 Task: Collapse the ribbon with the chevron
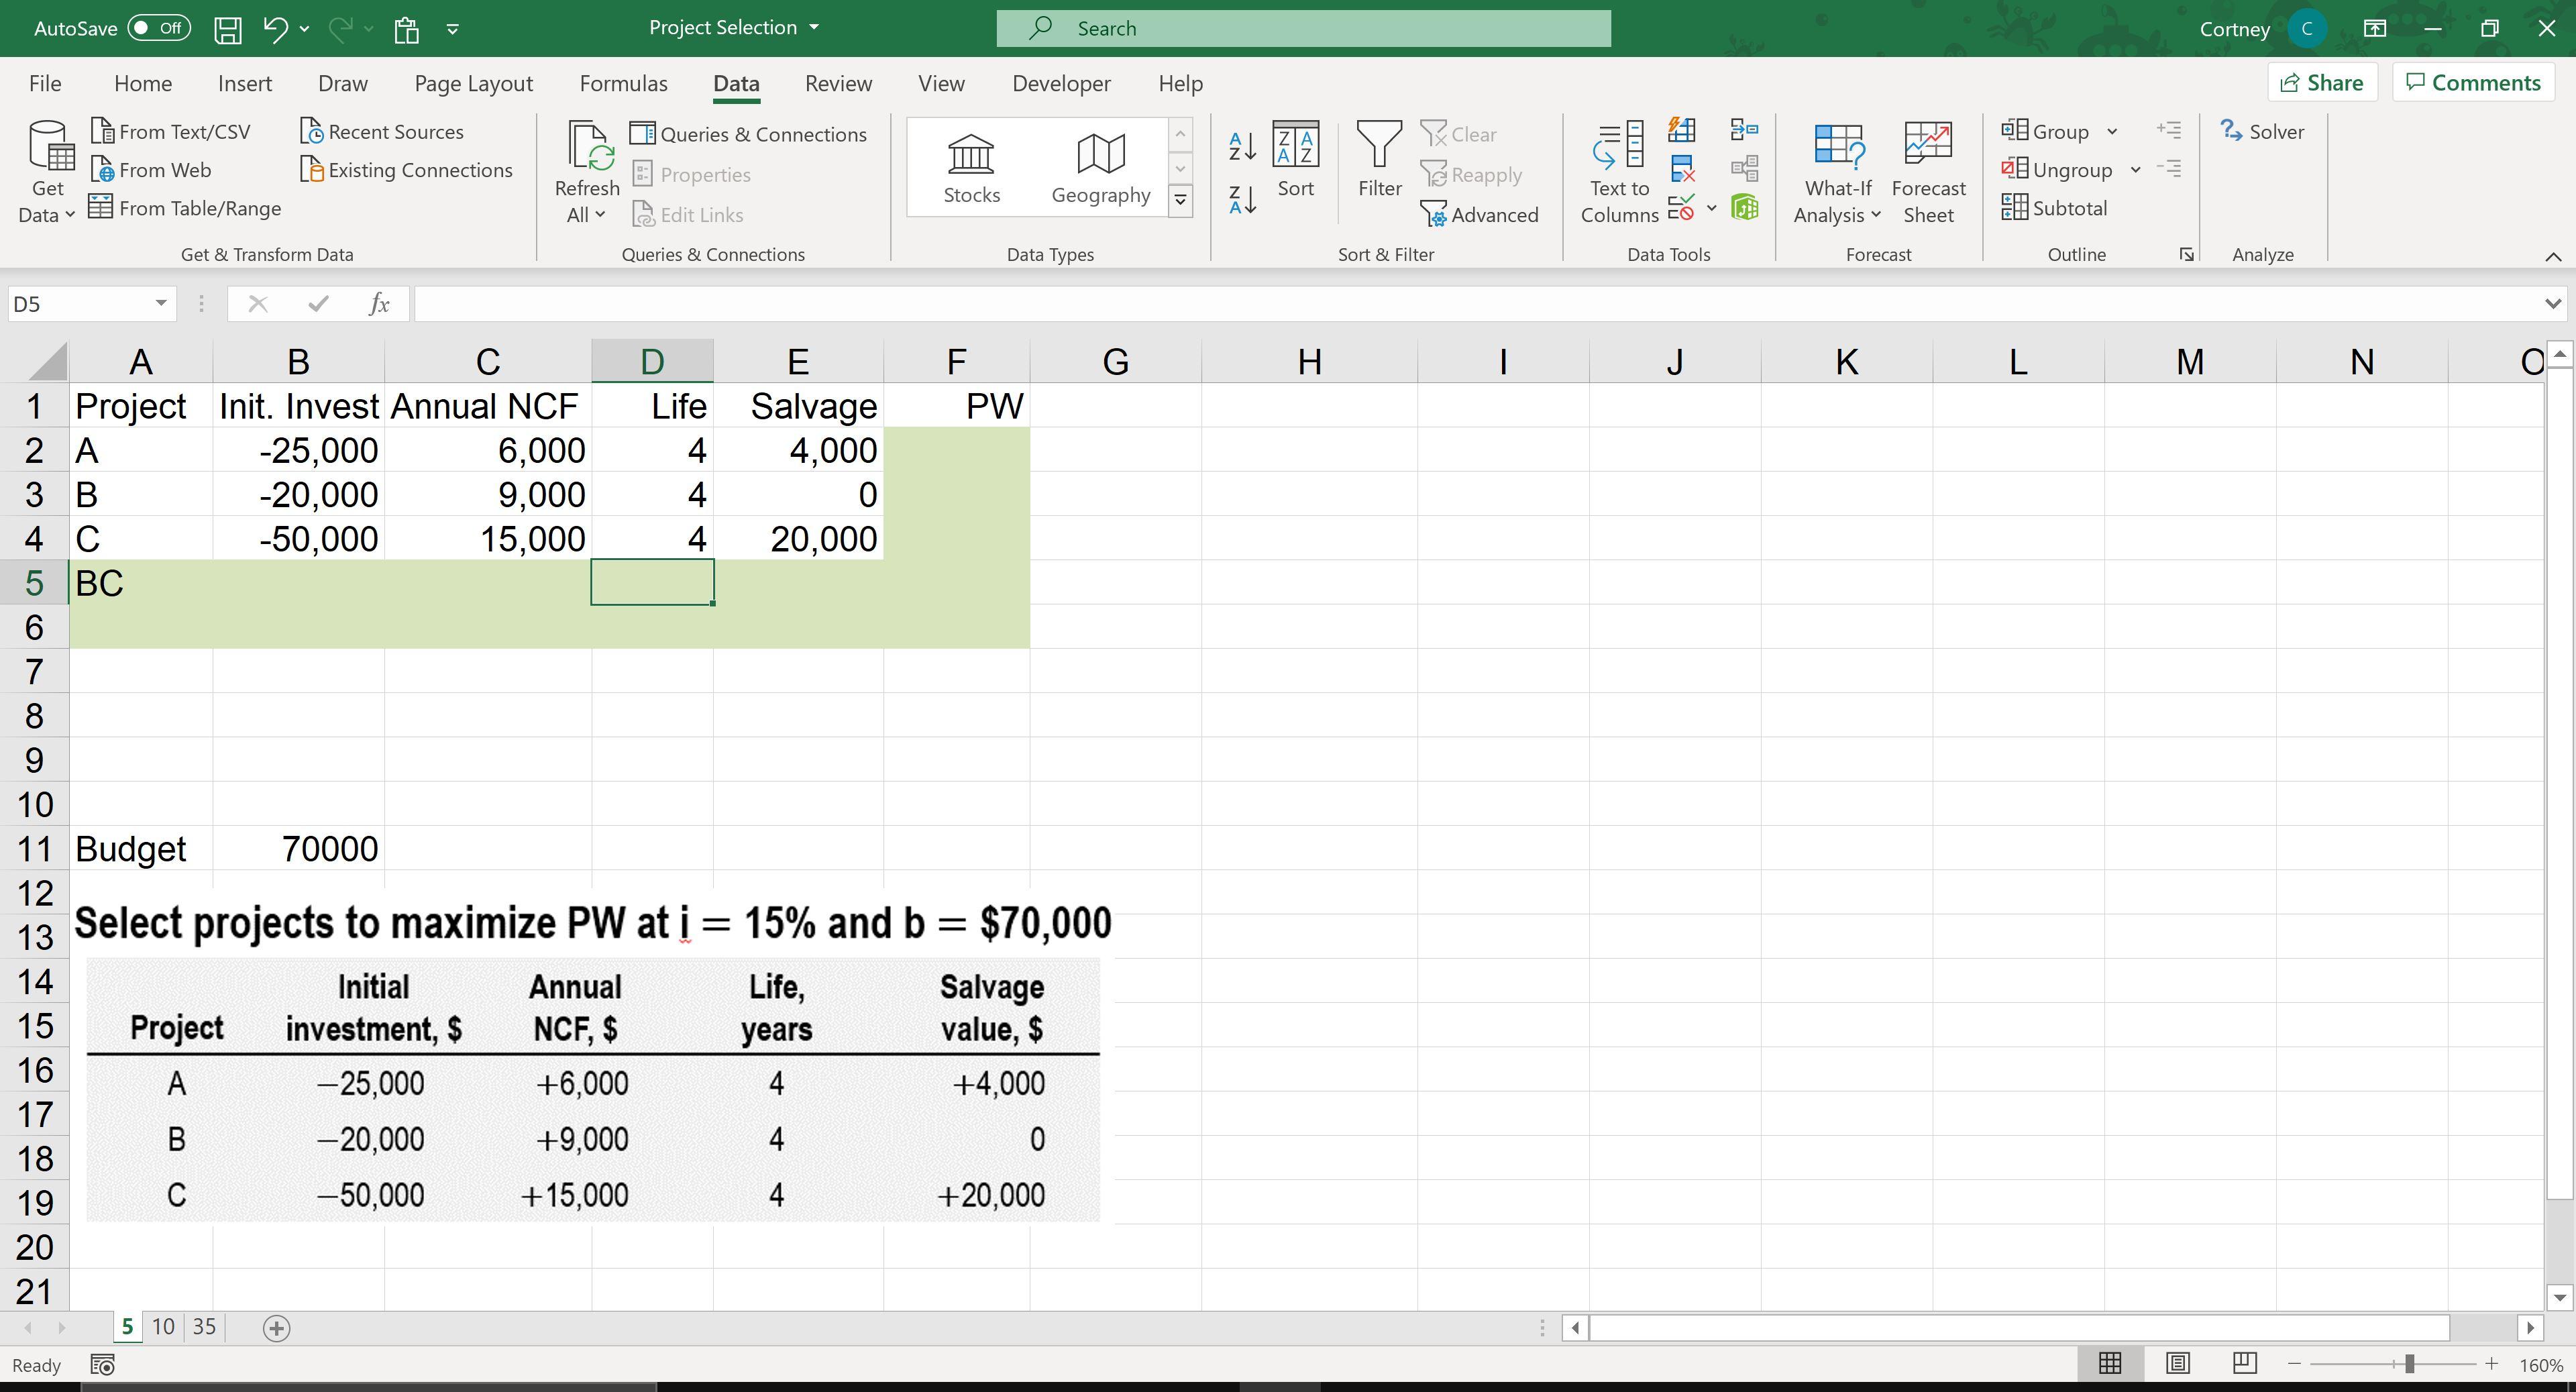(x=2553, y=256)
